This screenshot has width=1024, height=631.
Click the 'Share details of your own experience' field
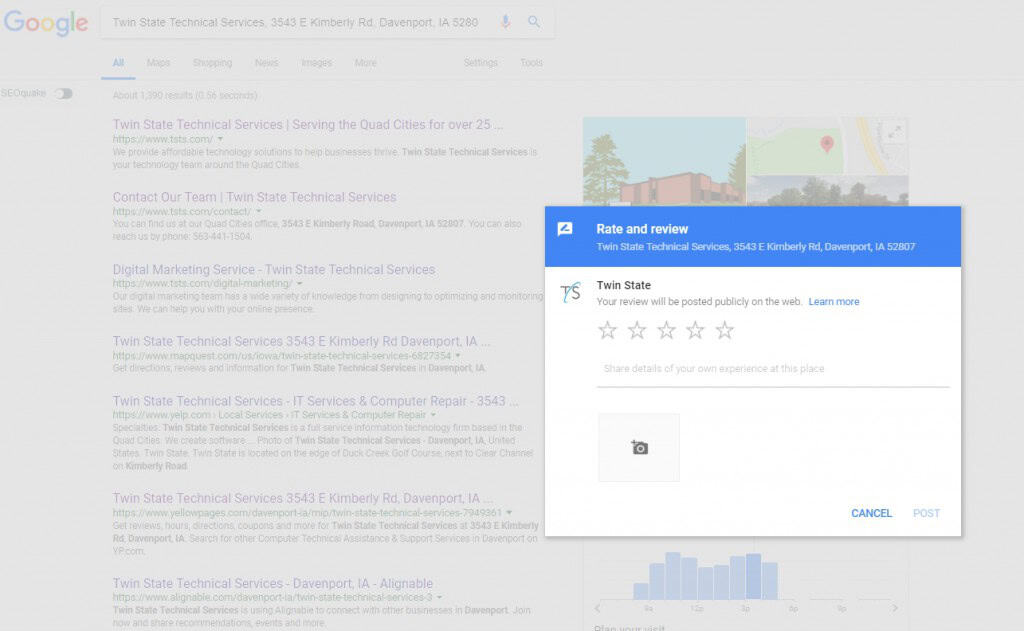[773, 369]
